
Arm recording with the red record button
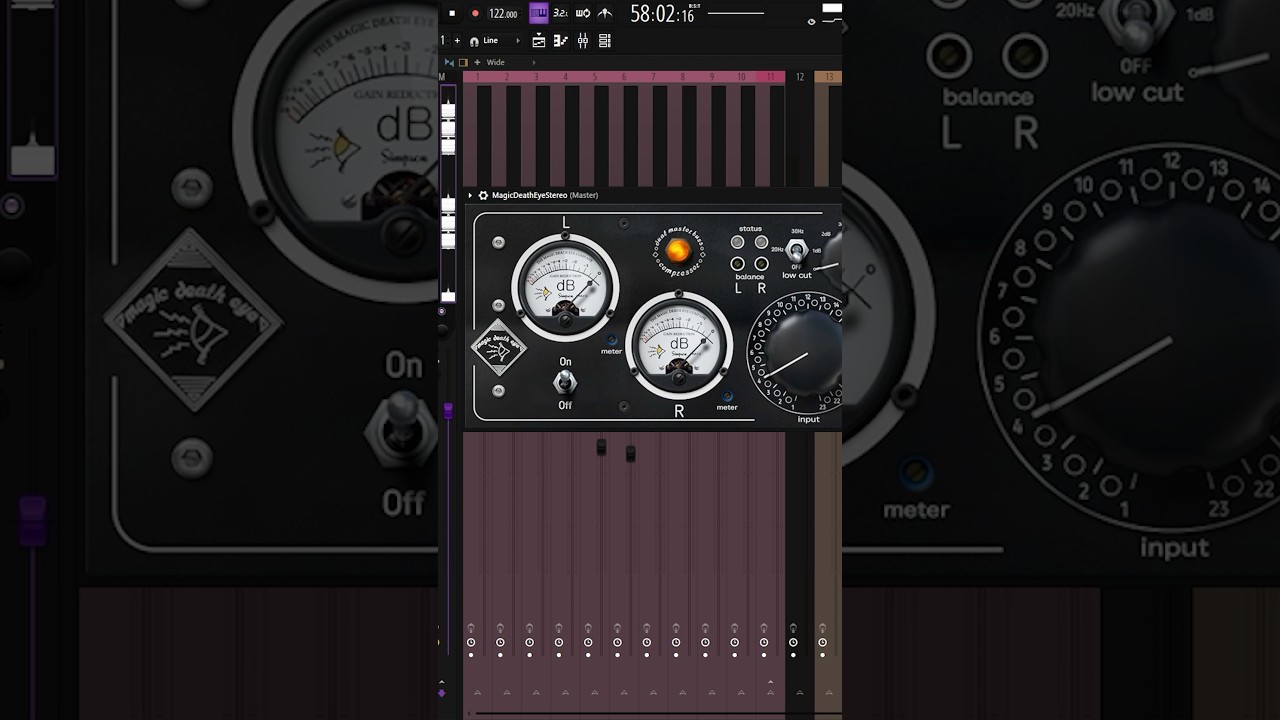(475, 13)
